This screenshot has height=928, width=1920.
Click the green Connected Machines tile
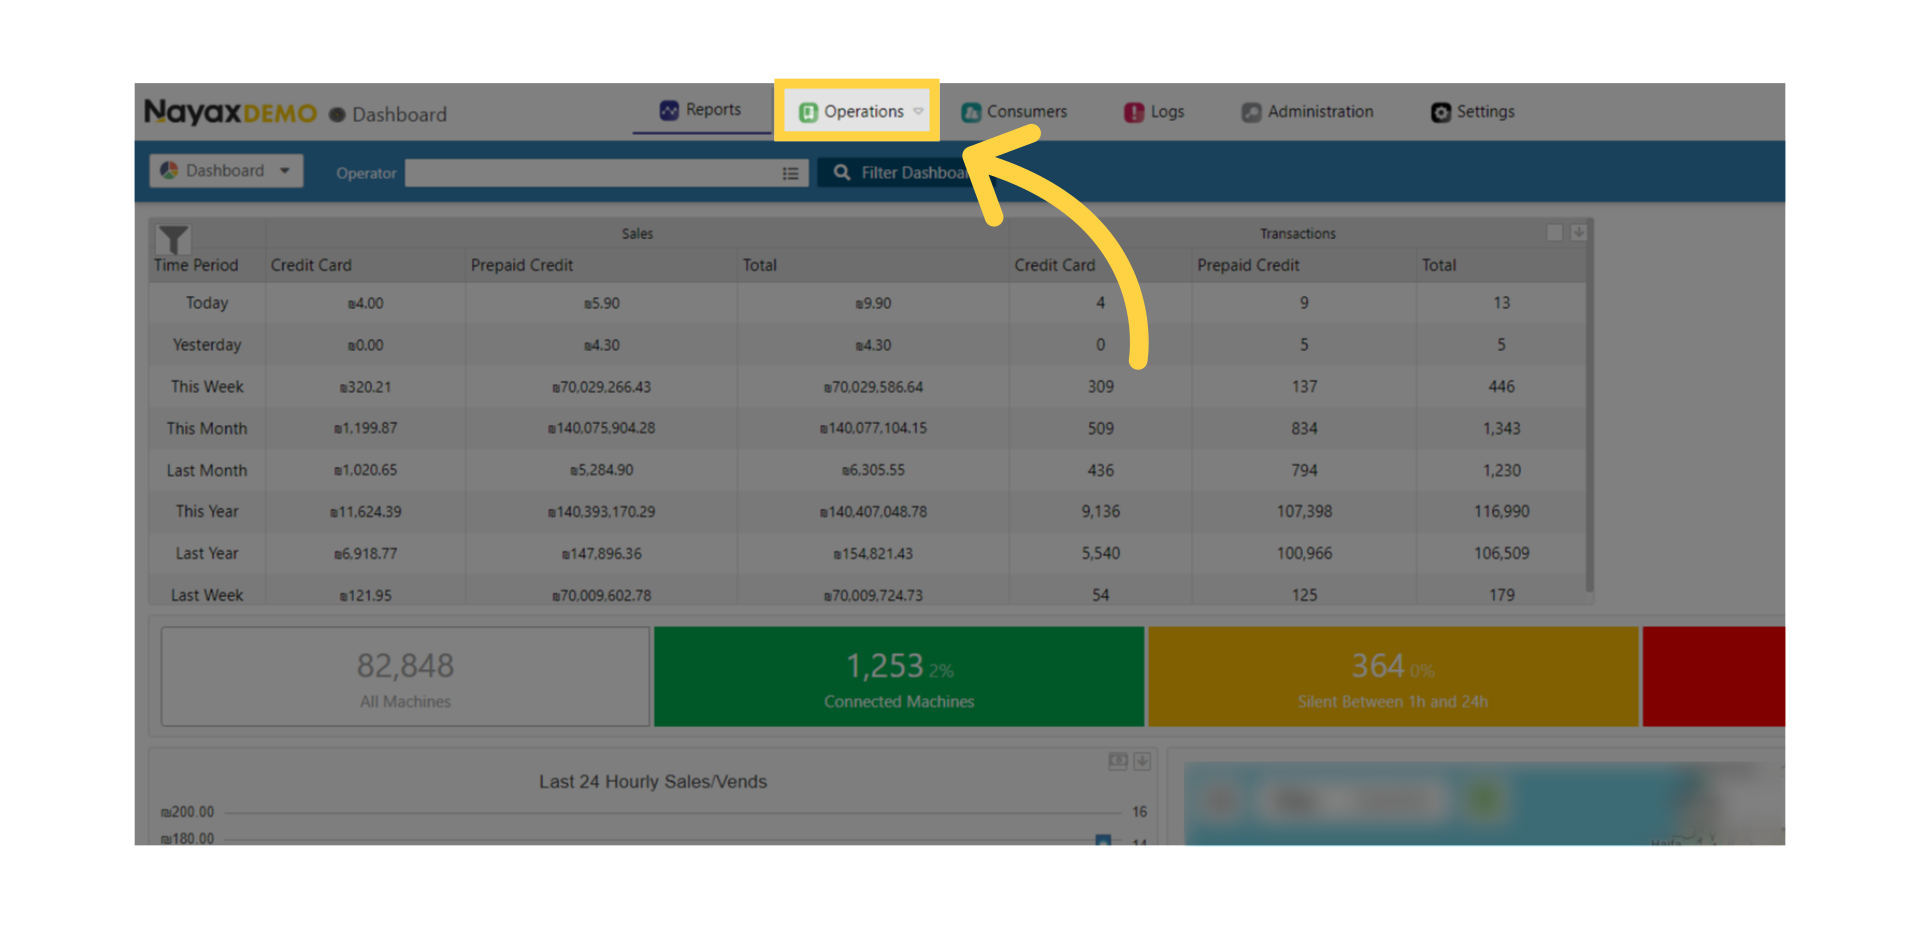899,677
